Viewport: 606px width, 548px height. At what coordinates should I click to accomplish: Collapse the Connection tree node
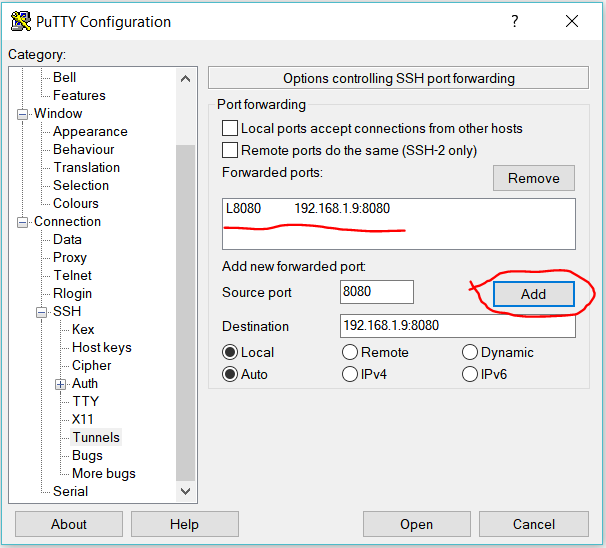[x=22, y=223]
